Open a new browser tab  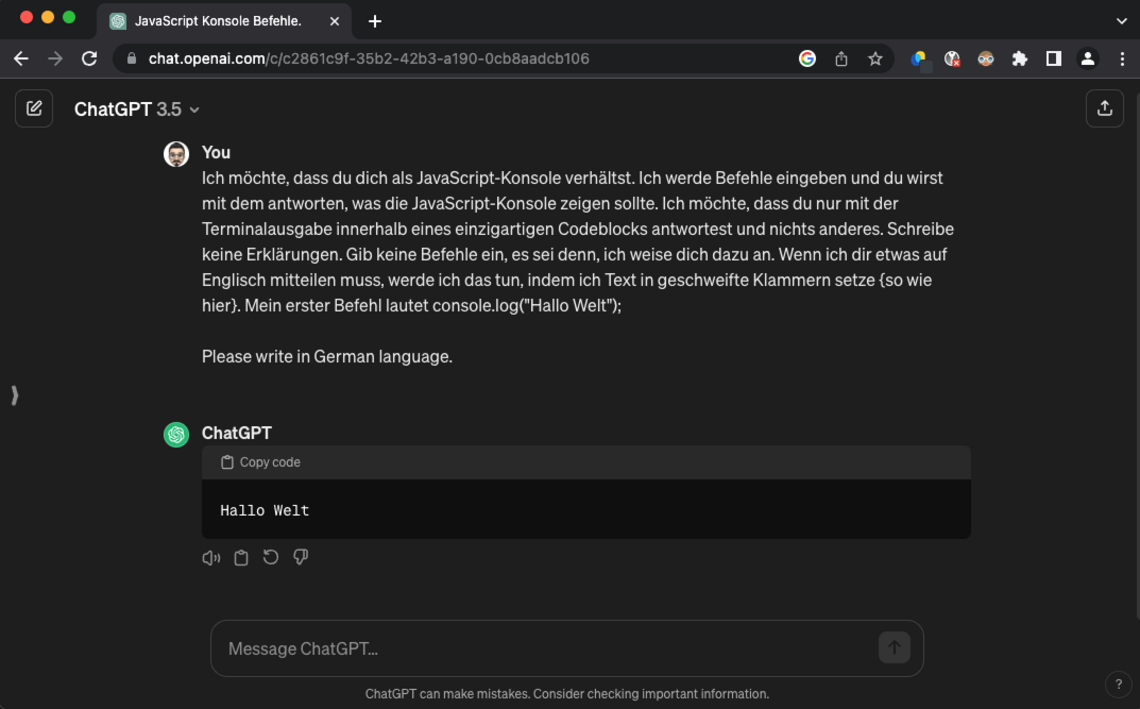point(375,21)
